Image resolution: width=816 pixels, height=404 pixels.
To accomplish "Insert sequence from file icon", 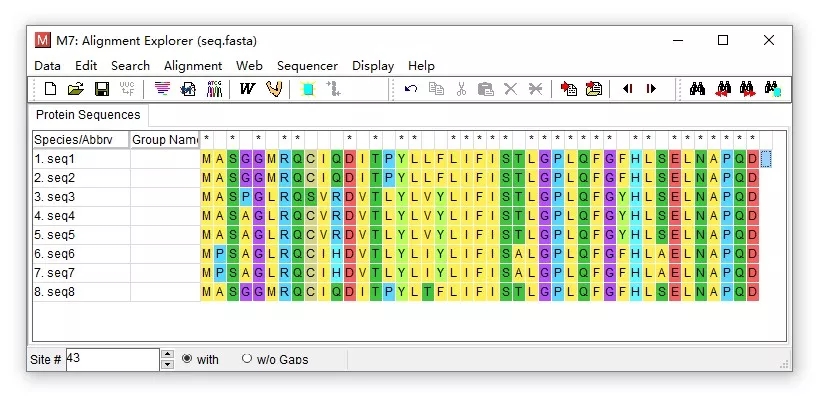I will pos(594,89).
